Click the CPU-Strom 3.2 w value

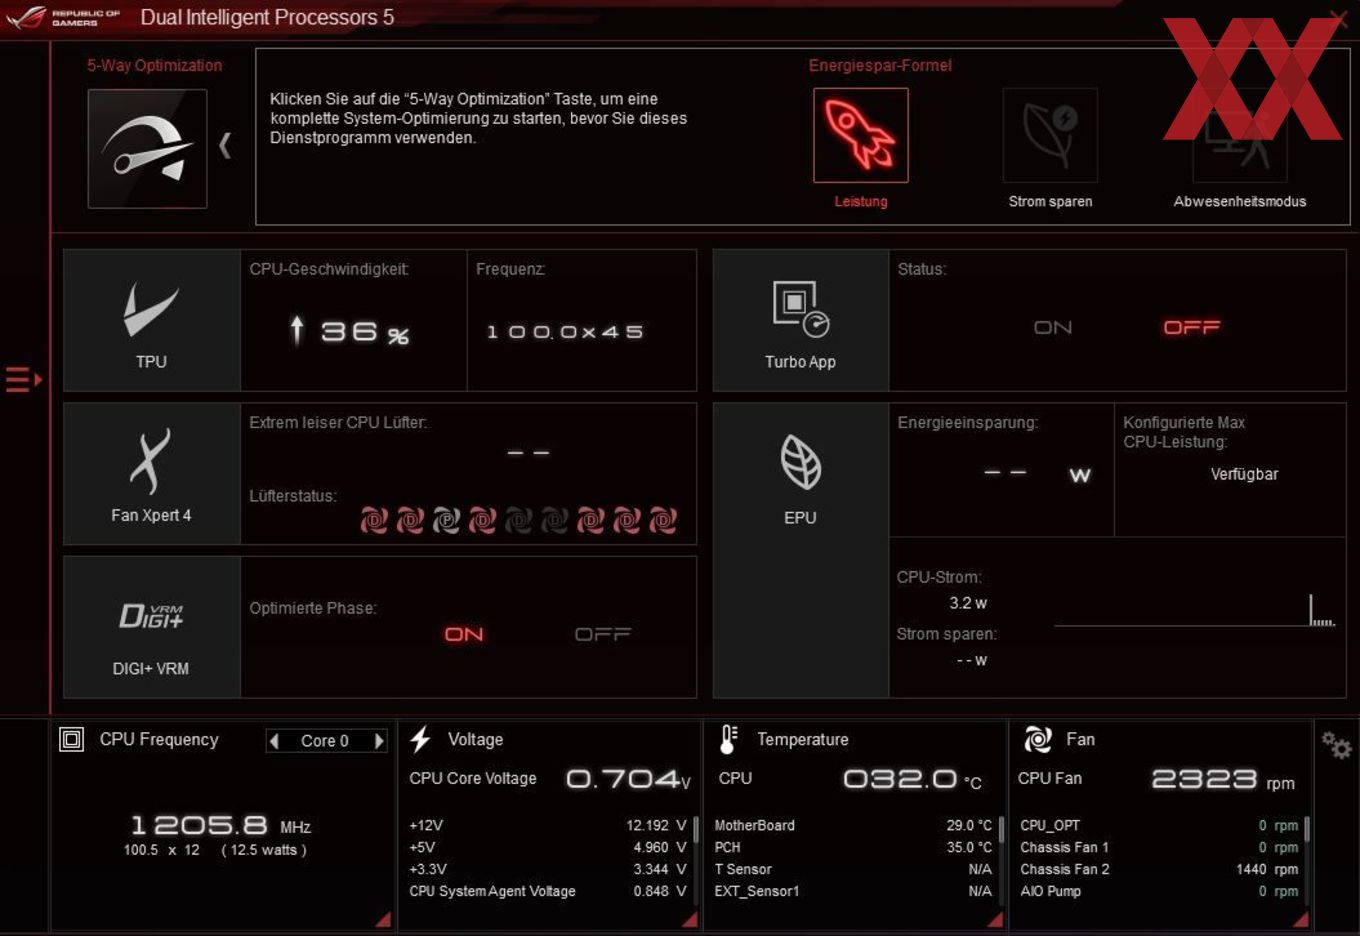pos(968,603)
